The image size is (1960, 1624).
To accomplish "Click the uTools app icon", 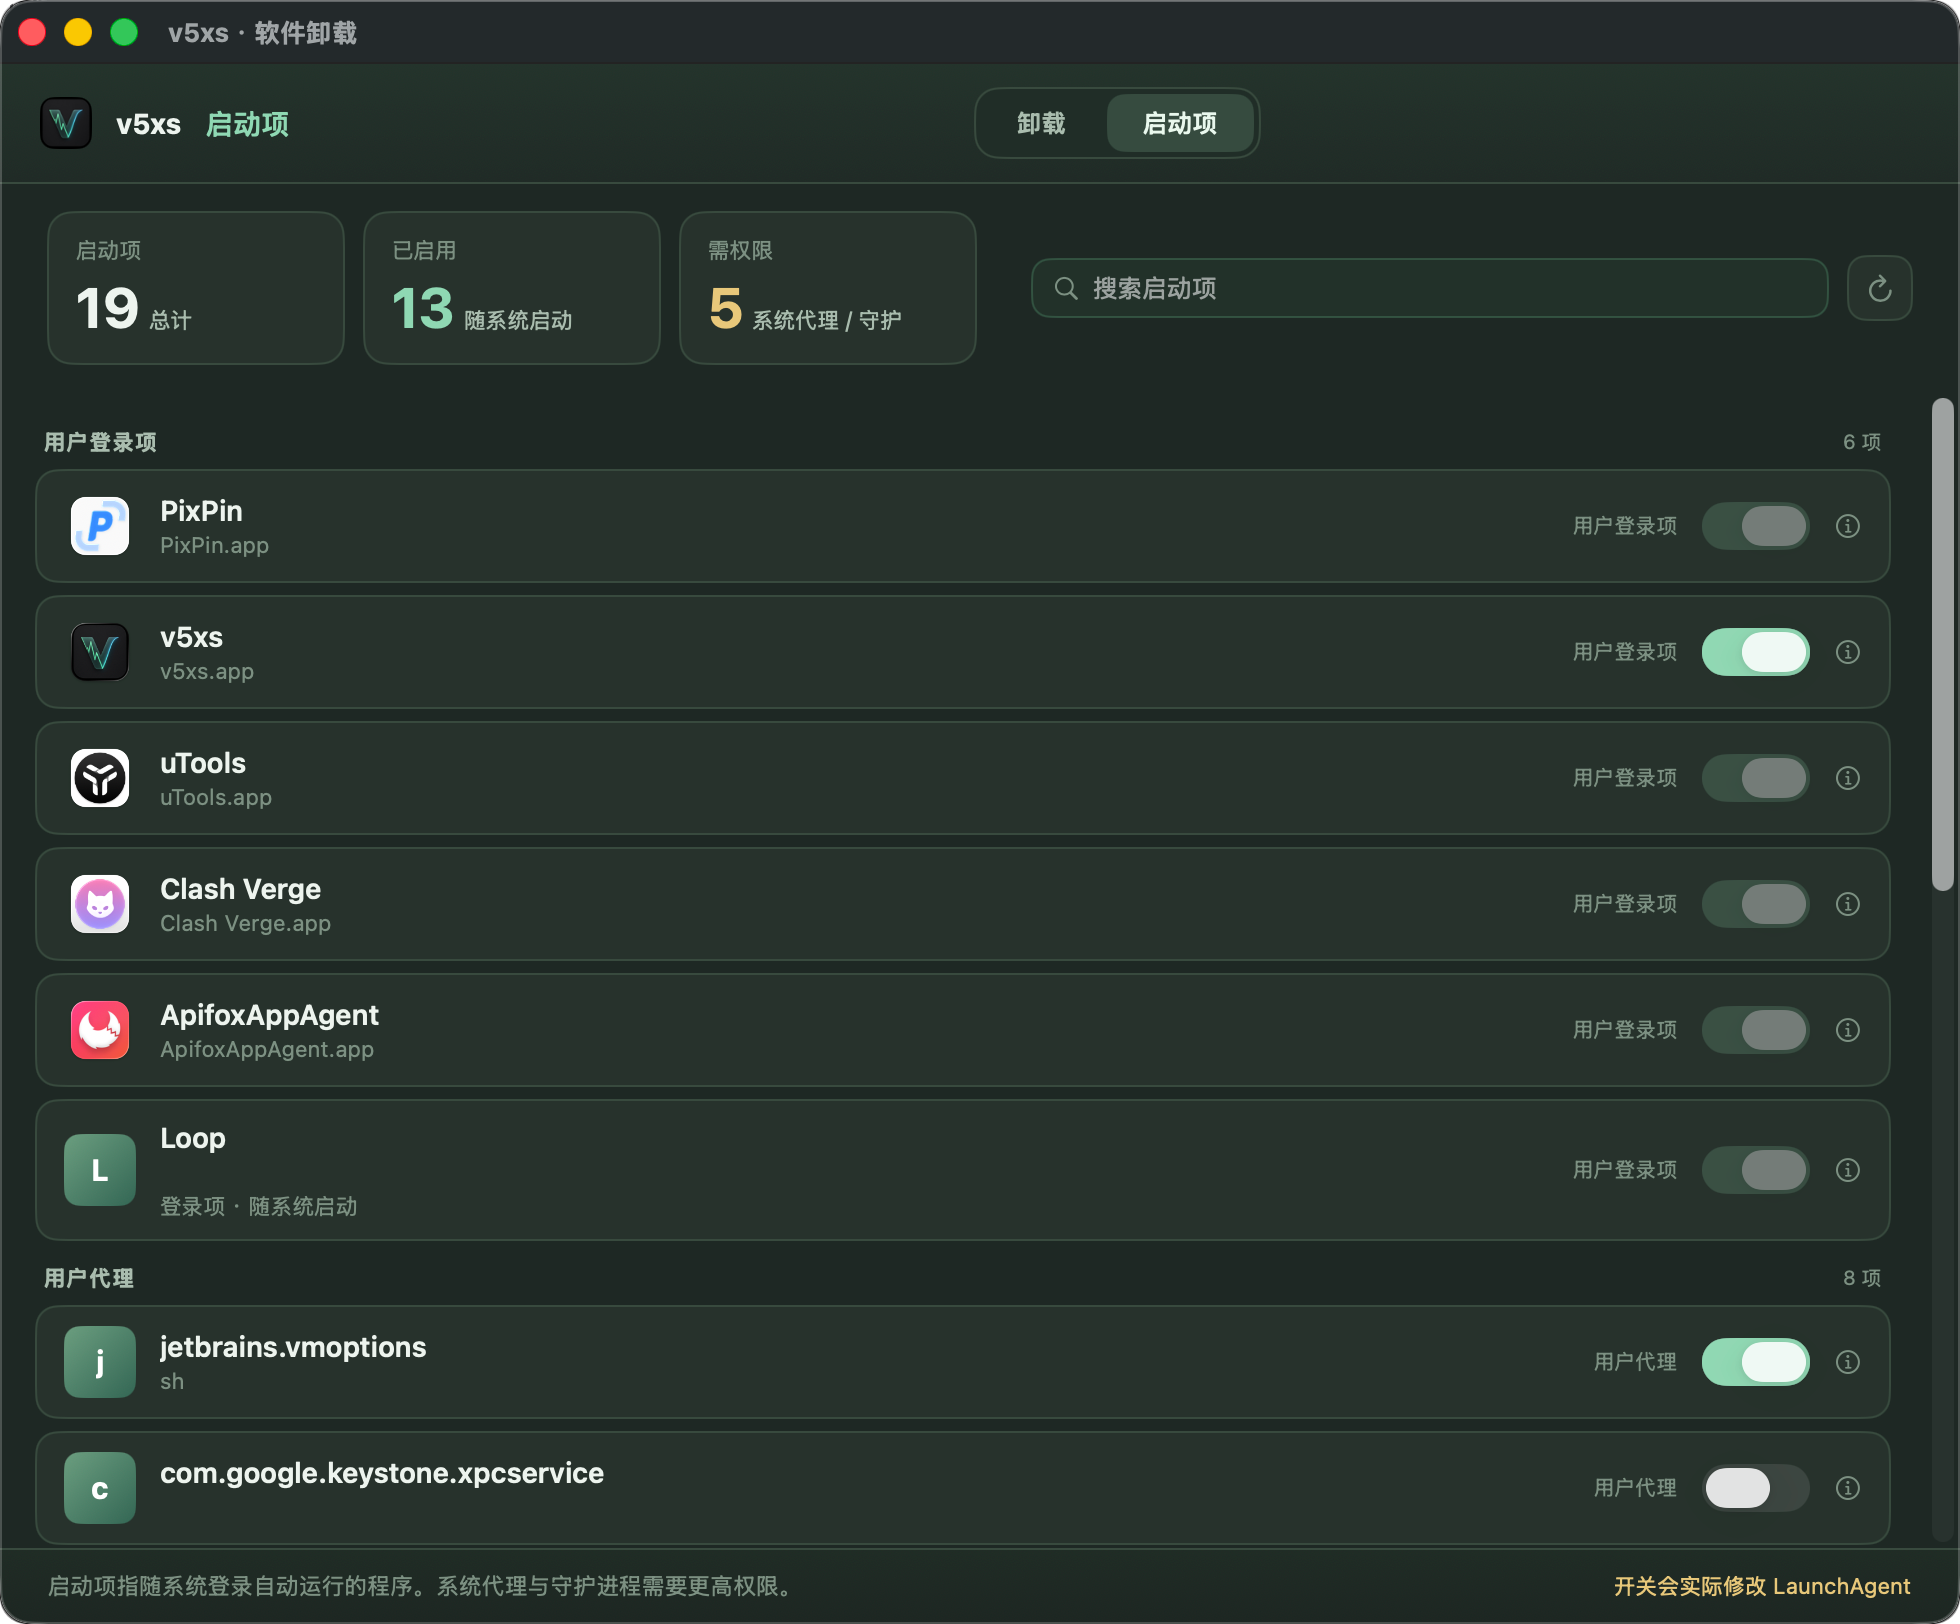I will pos(100,778).
